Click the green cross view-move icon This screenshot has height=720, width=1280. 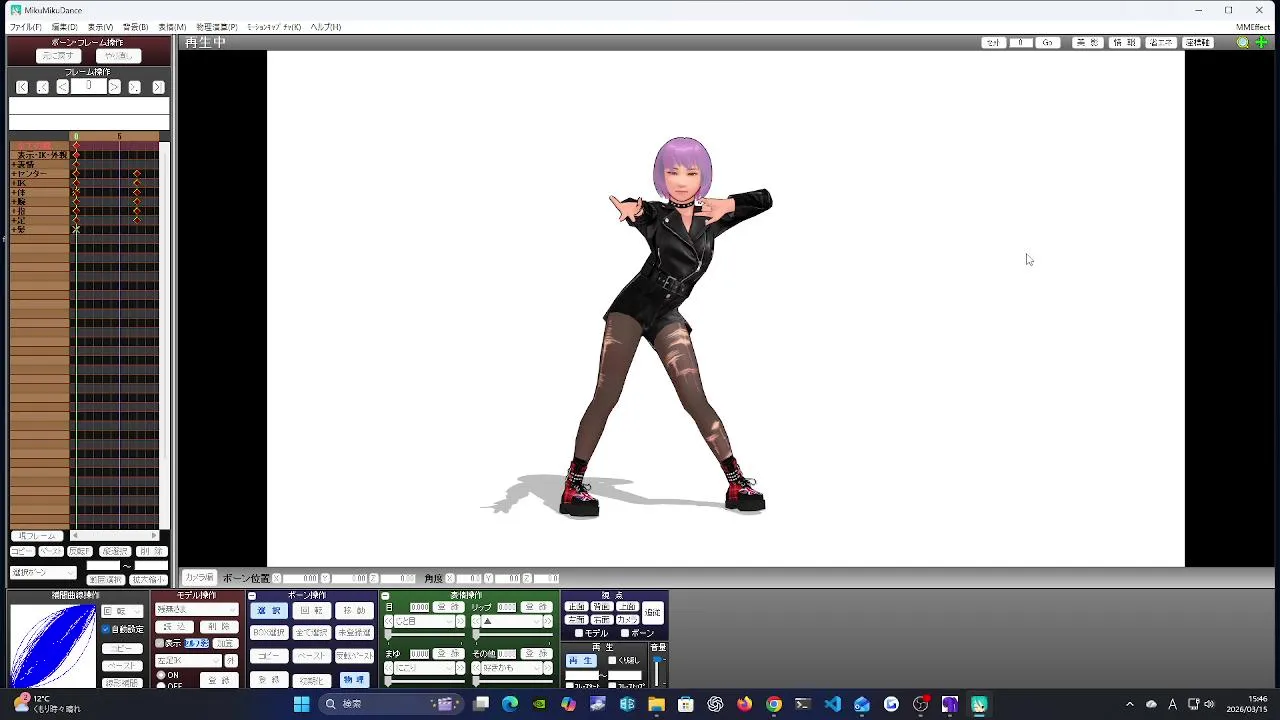click(x=1262, y=43)
